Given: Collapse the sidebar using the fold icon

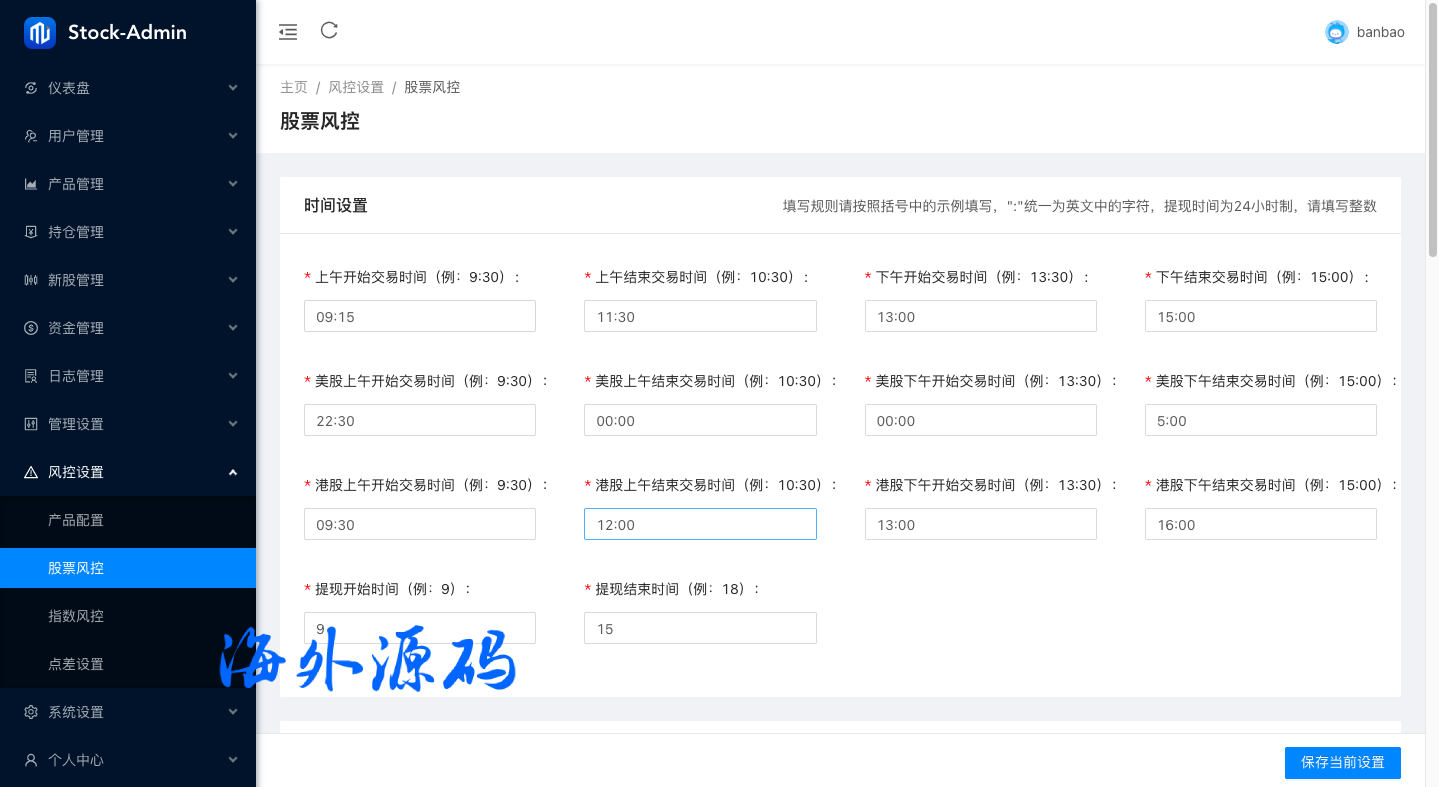Looking at the screenshot, I should [288, 32].
